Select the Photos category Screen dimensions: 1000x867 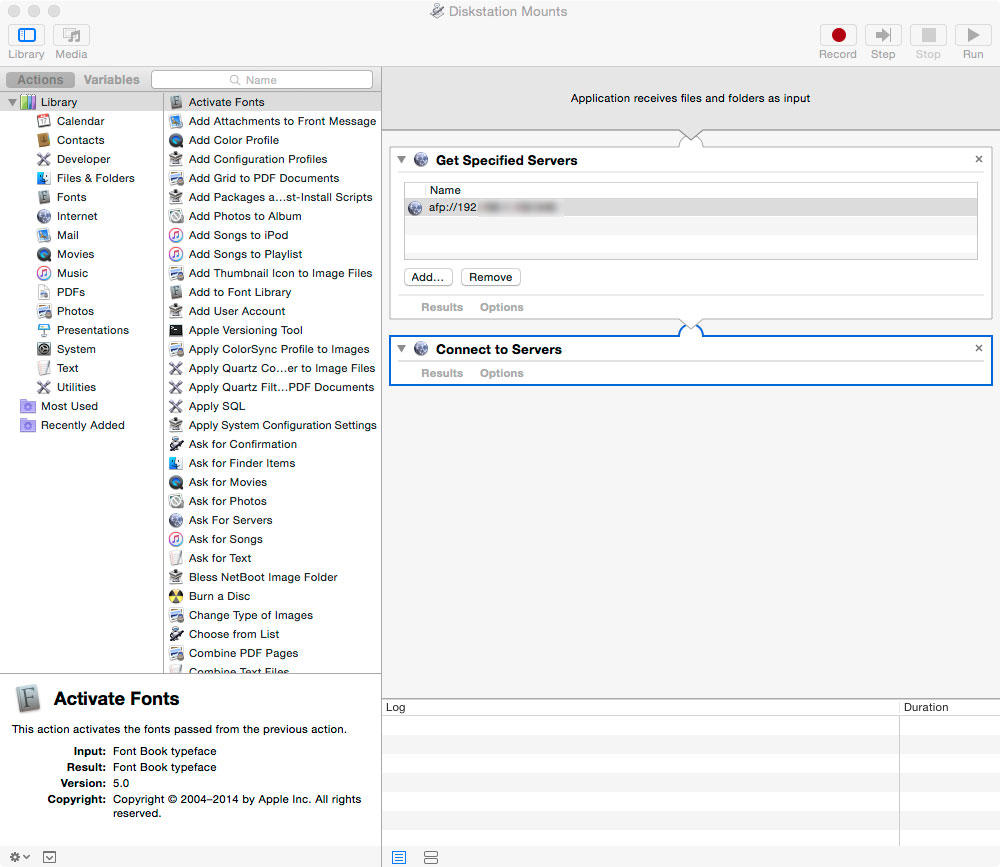[75, 311]
